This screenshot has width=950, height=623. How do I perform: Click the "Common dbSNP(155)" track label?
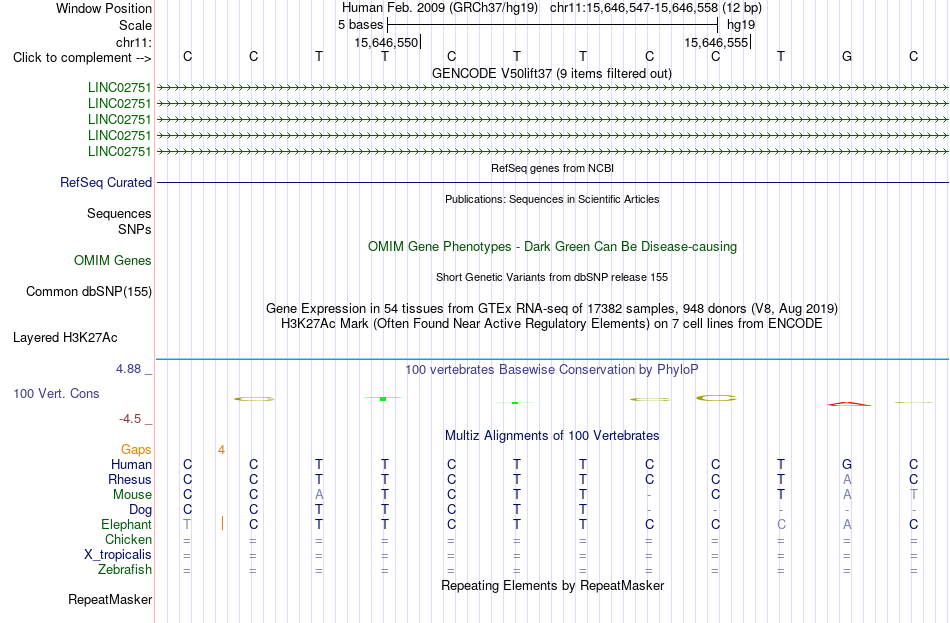pos(88,292)
